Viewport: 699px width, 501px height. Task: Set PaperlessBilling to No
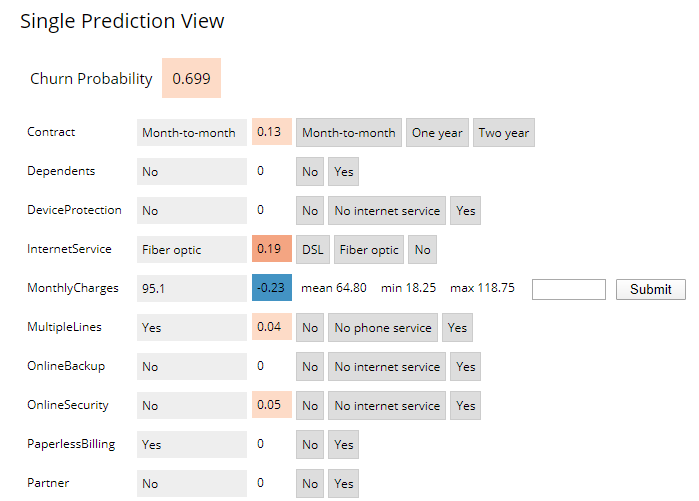click(310, 444)
